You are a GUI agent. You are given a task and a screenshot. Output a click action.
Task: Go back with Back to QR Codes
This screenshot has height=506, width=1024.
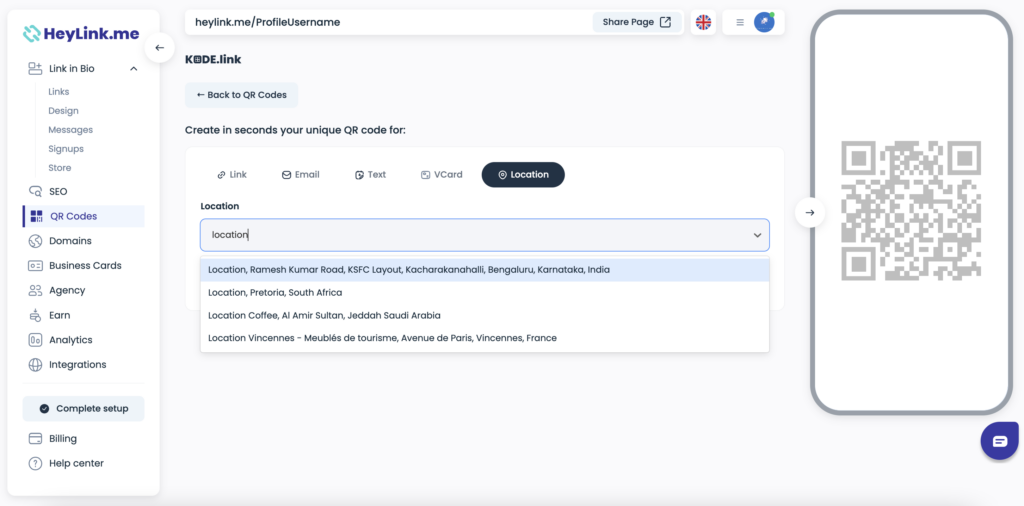point(242,95)
